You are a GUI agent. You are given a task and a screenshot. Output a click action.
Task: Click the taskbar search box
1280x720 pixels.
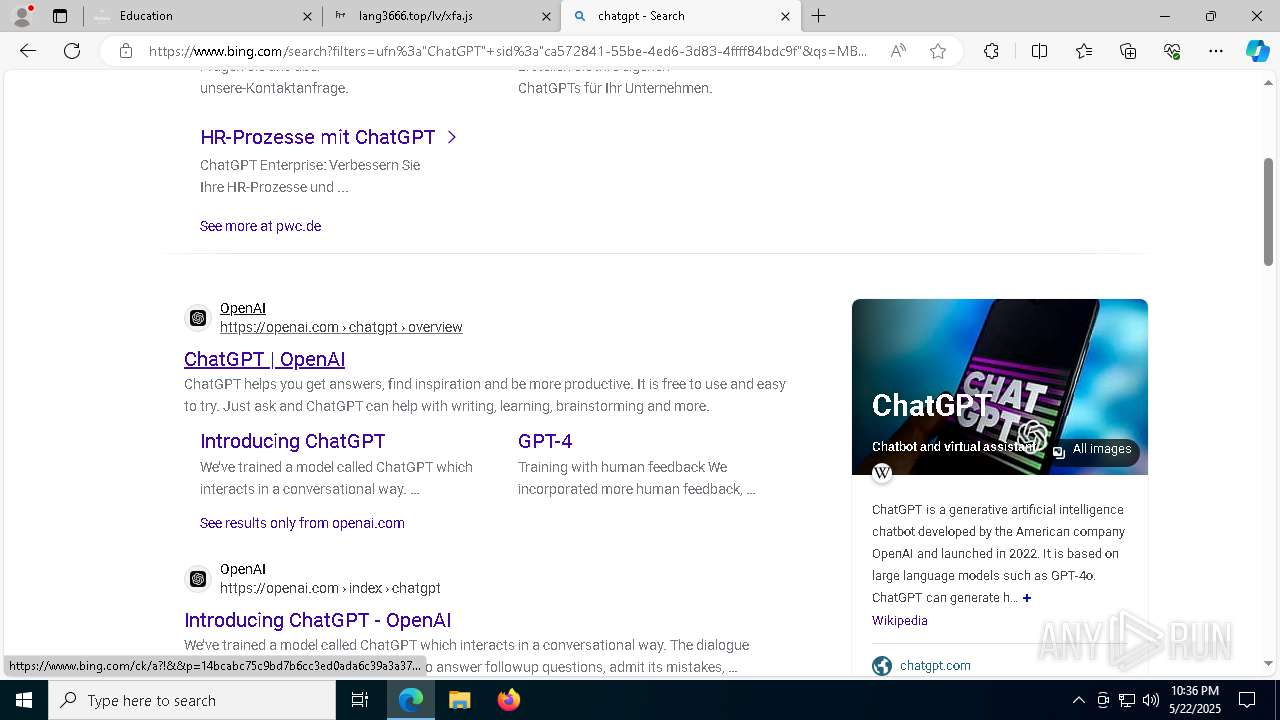(192, 700)
